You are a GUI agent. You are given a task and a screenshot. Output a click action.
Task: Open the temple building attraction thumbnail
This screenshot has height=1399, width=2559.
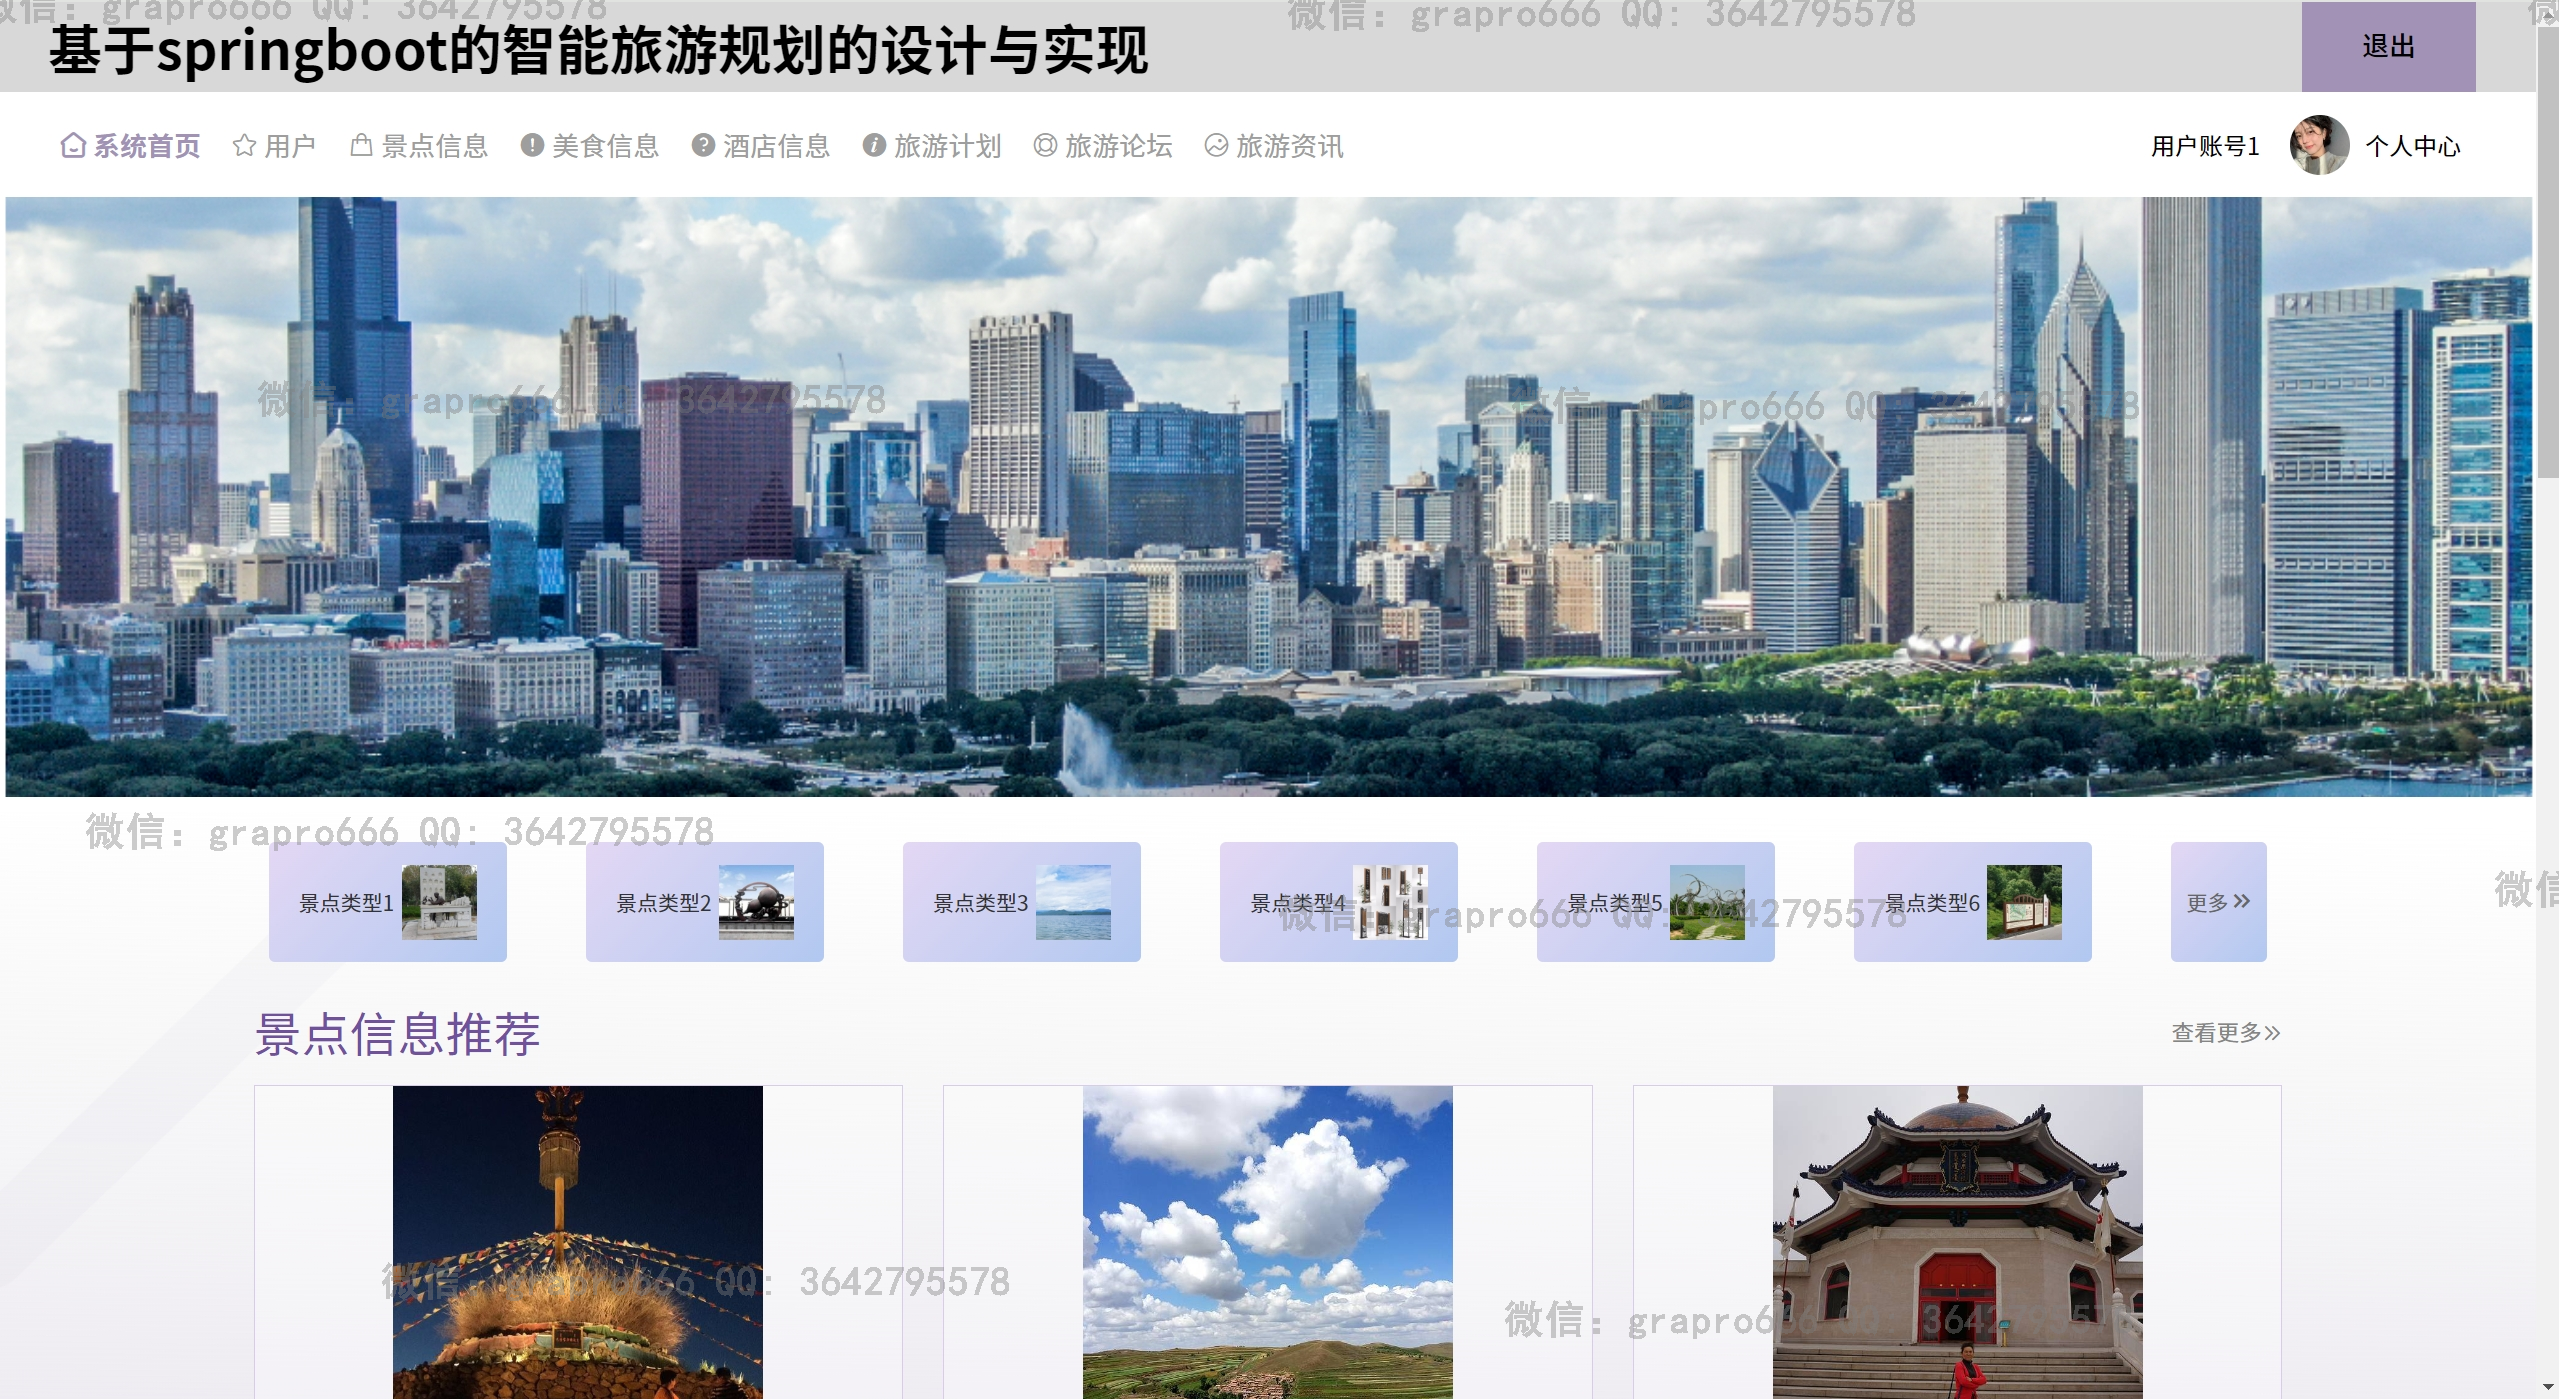pyautogui.click(x=1957, y=1242)
